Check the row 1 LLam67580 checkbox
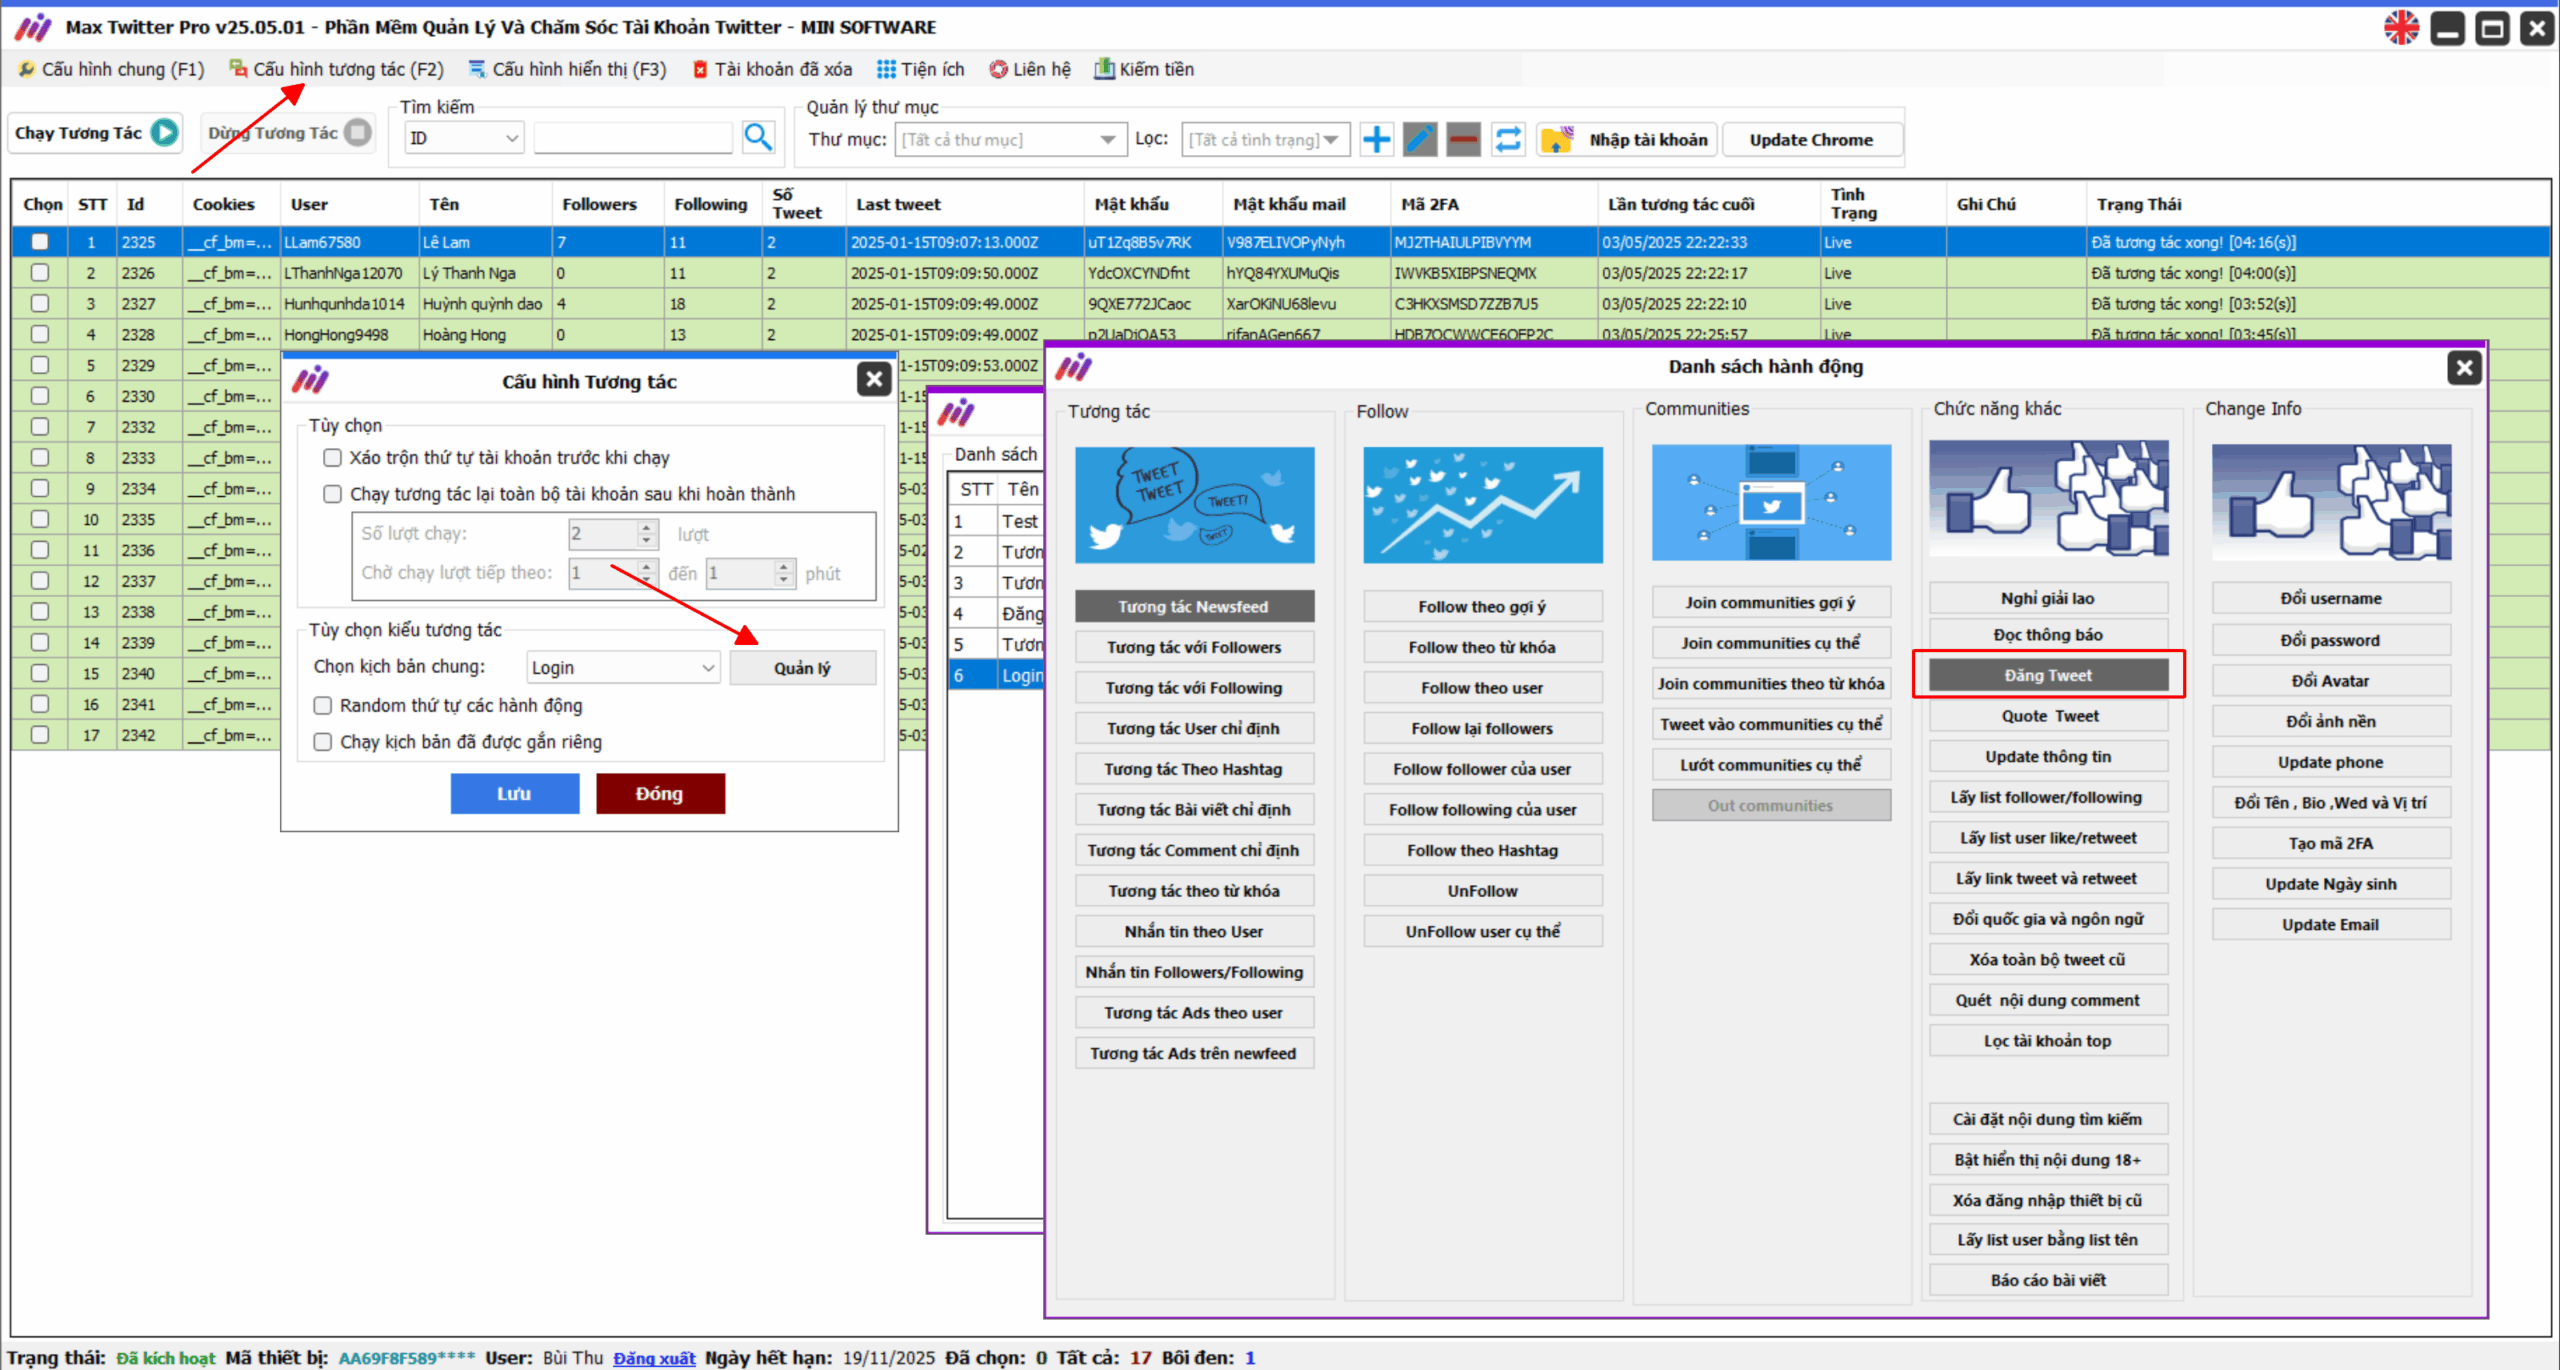 40,242
